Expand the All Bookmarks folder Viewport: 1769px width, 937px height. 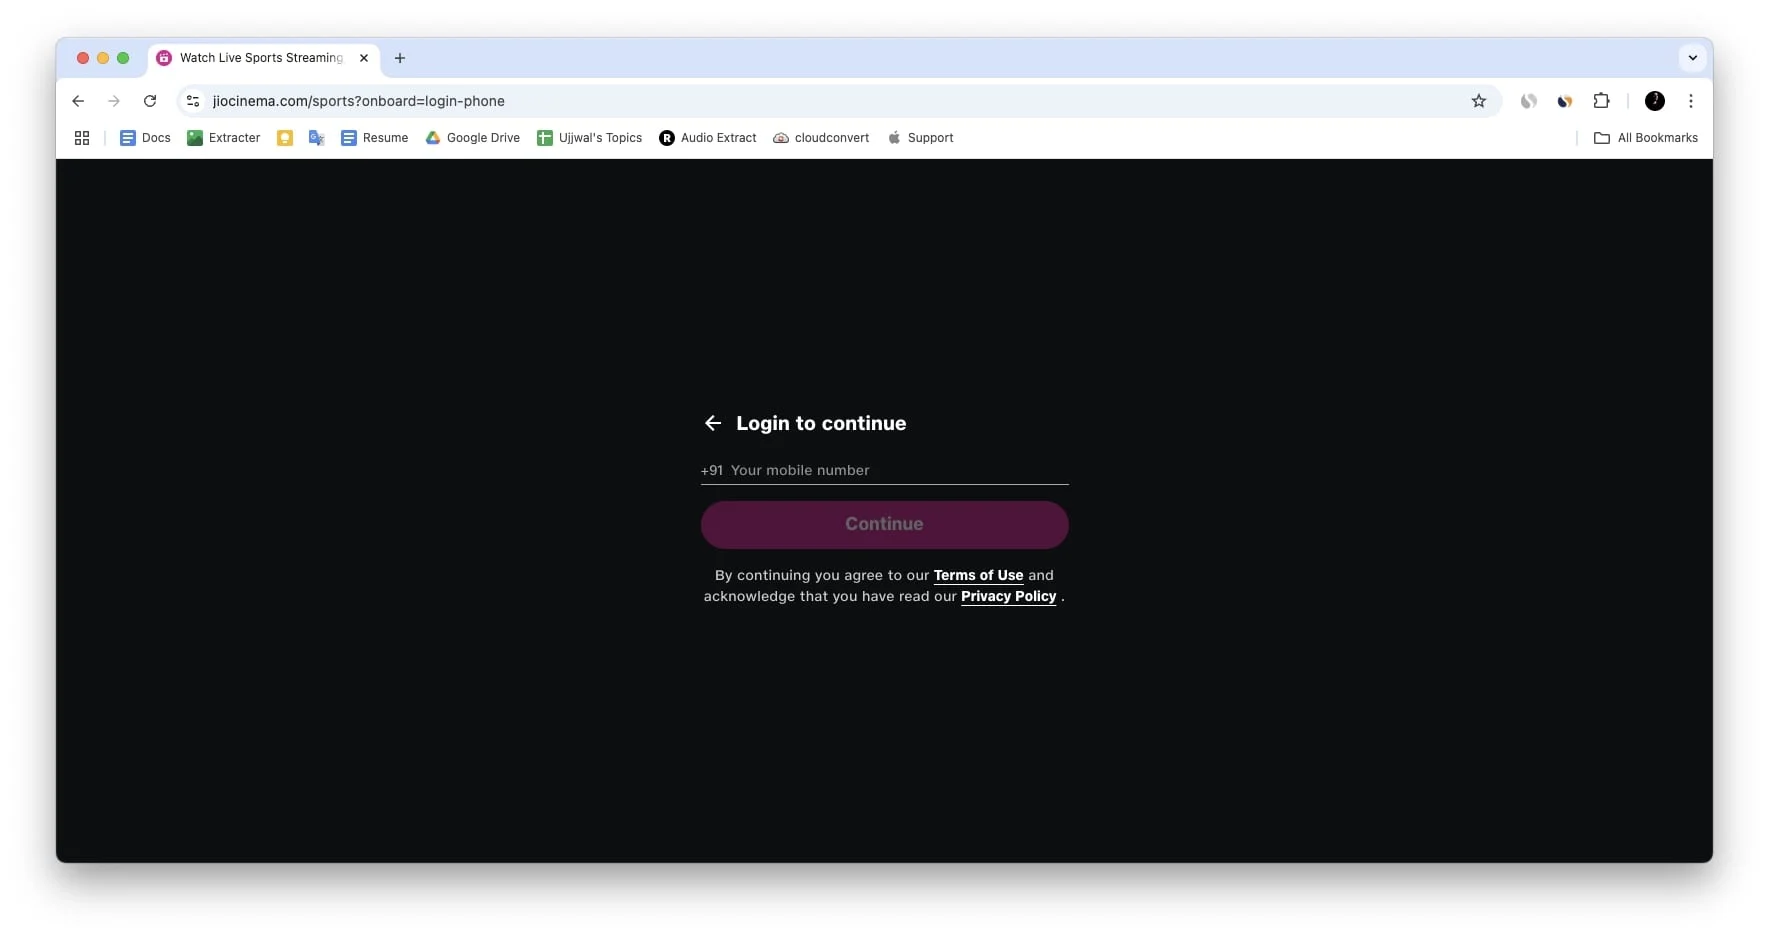(x=1646, y=138)
